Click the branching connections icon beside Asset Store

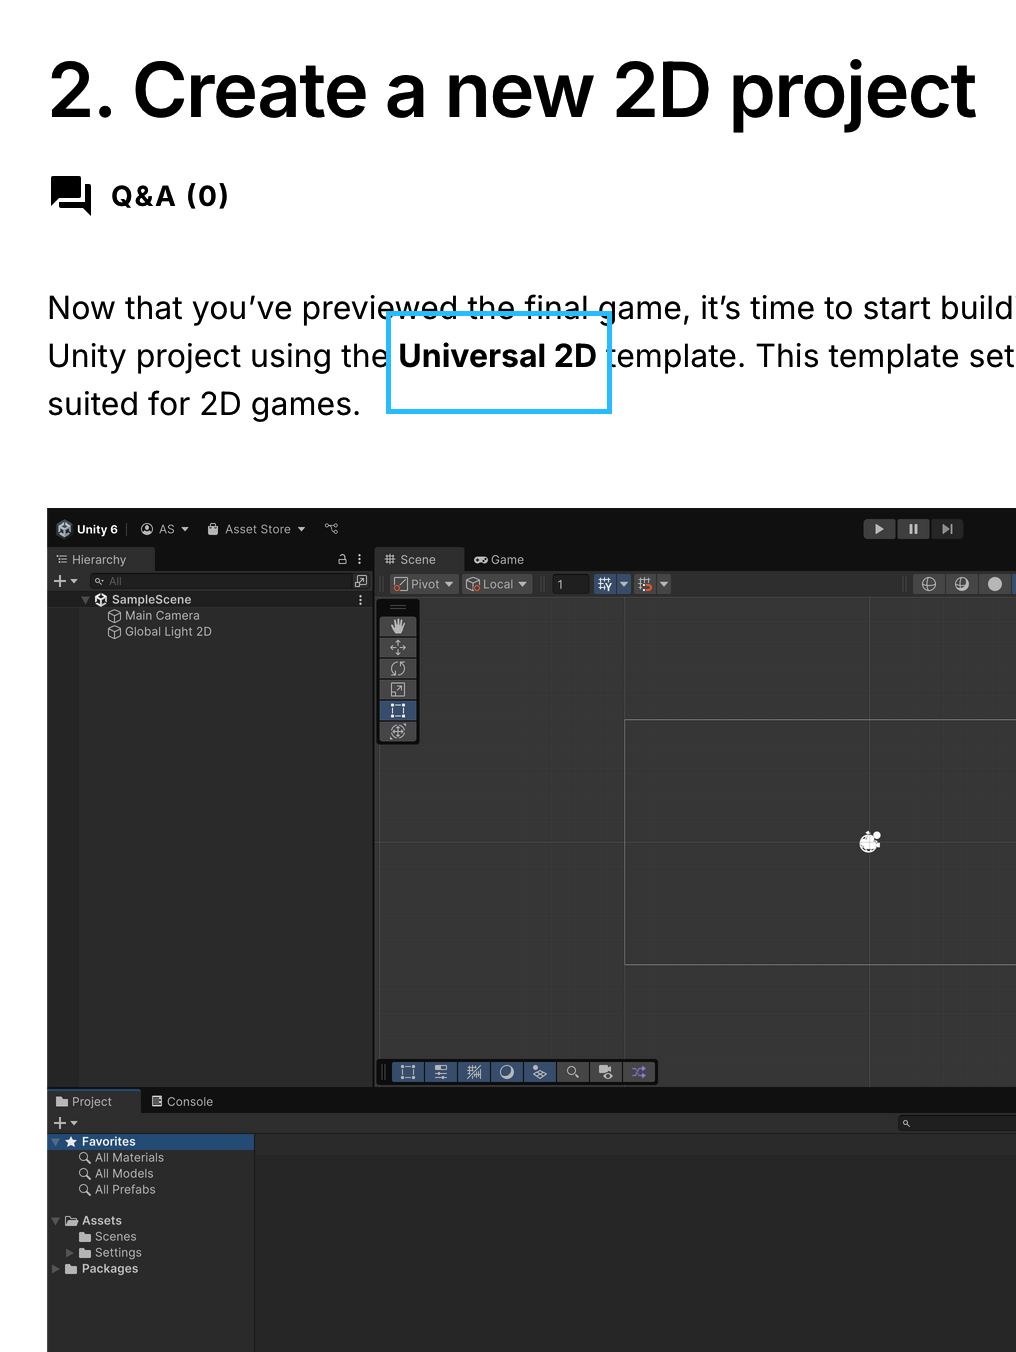332,529
